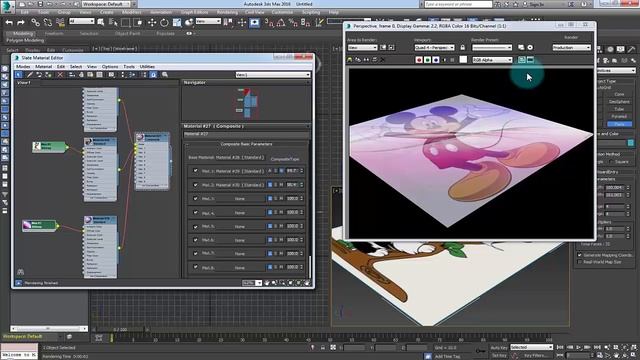Uncheck the Mat. 2 Material #30 checkbox
This screenshot has height=360, width=640.
point(196,184)
